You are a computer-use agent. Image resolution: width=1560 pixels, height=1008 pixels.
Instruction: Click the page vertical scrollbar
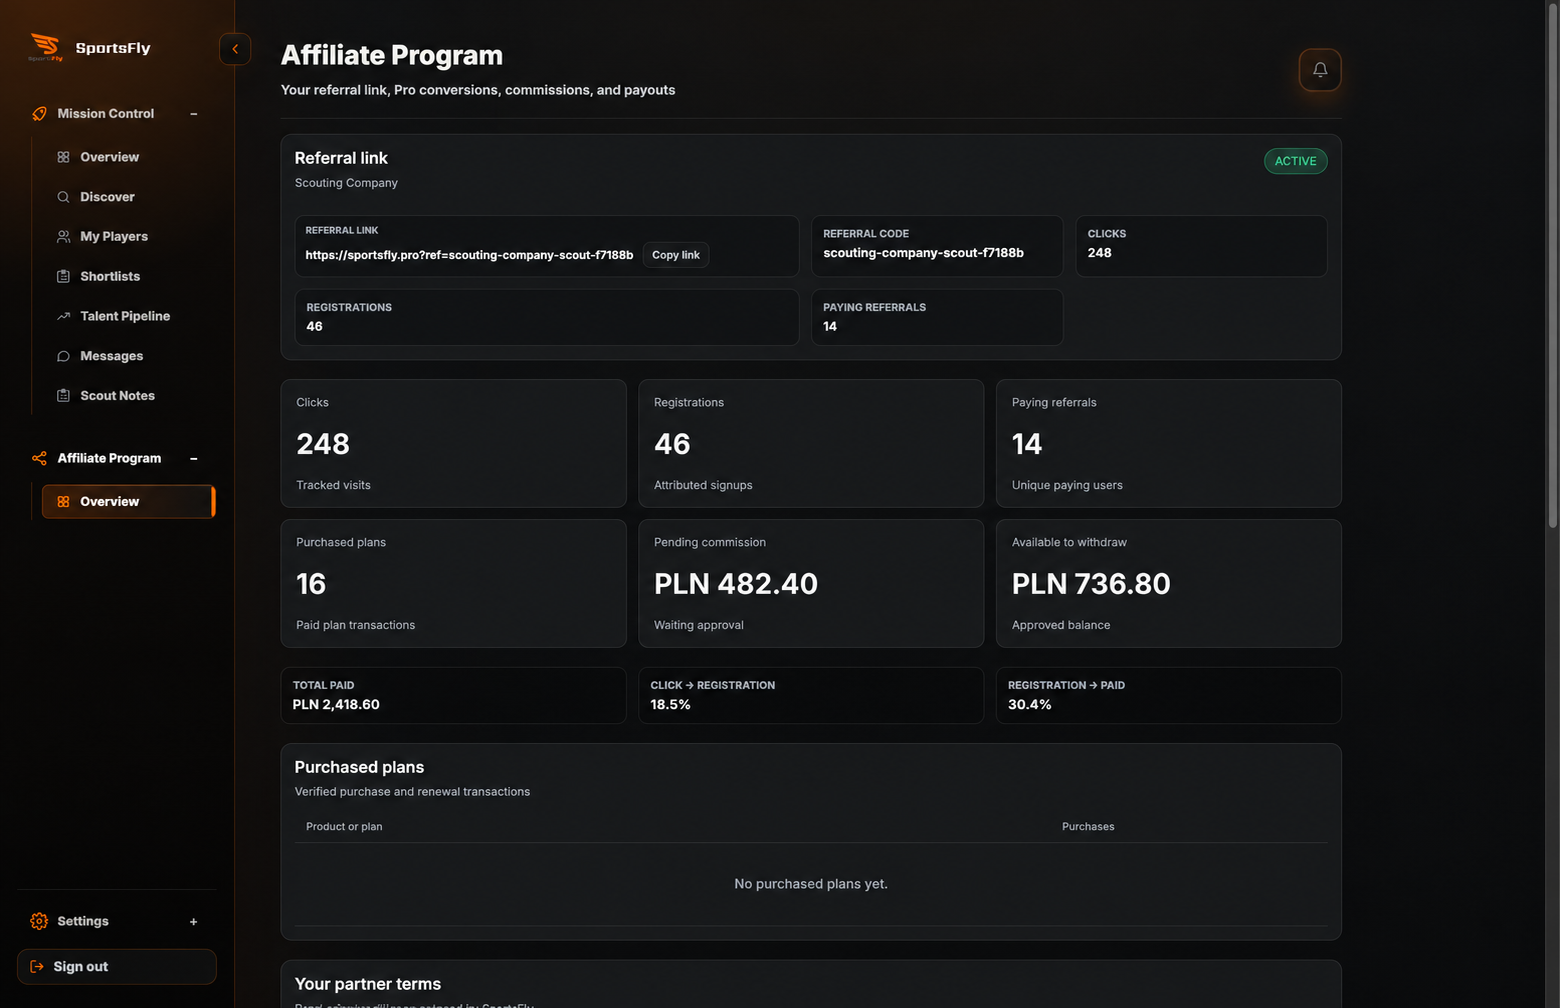tap(1552, 265)
